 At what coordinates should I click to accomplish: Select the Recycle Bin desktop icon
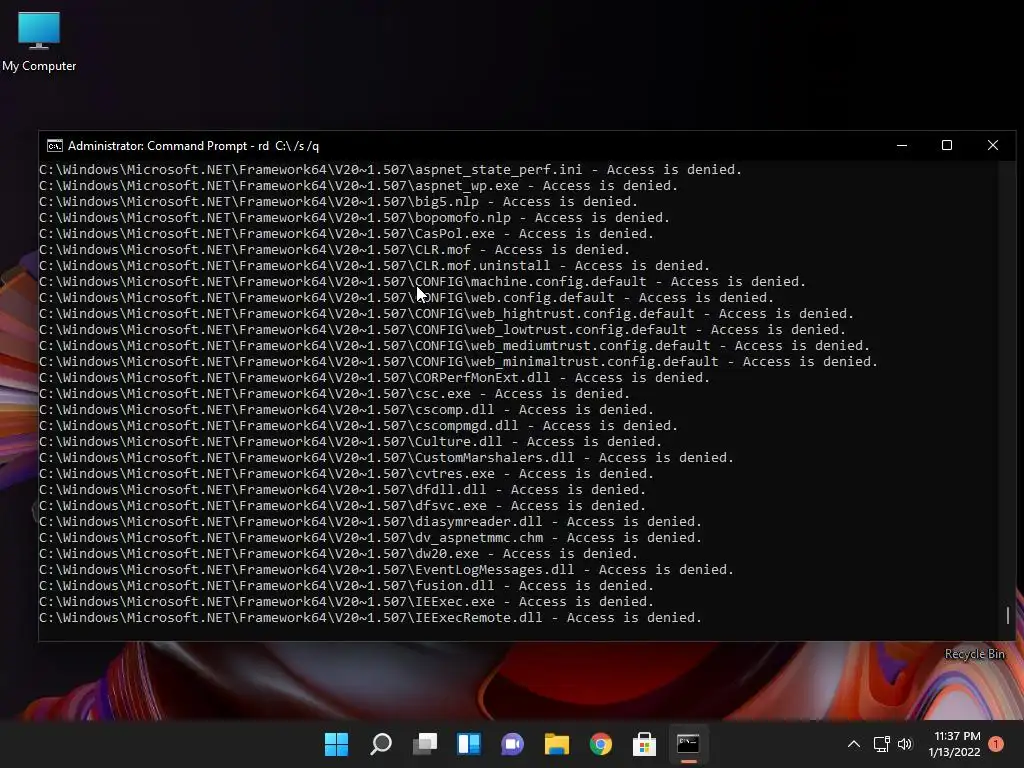974,654
